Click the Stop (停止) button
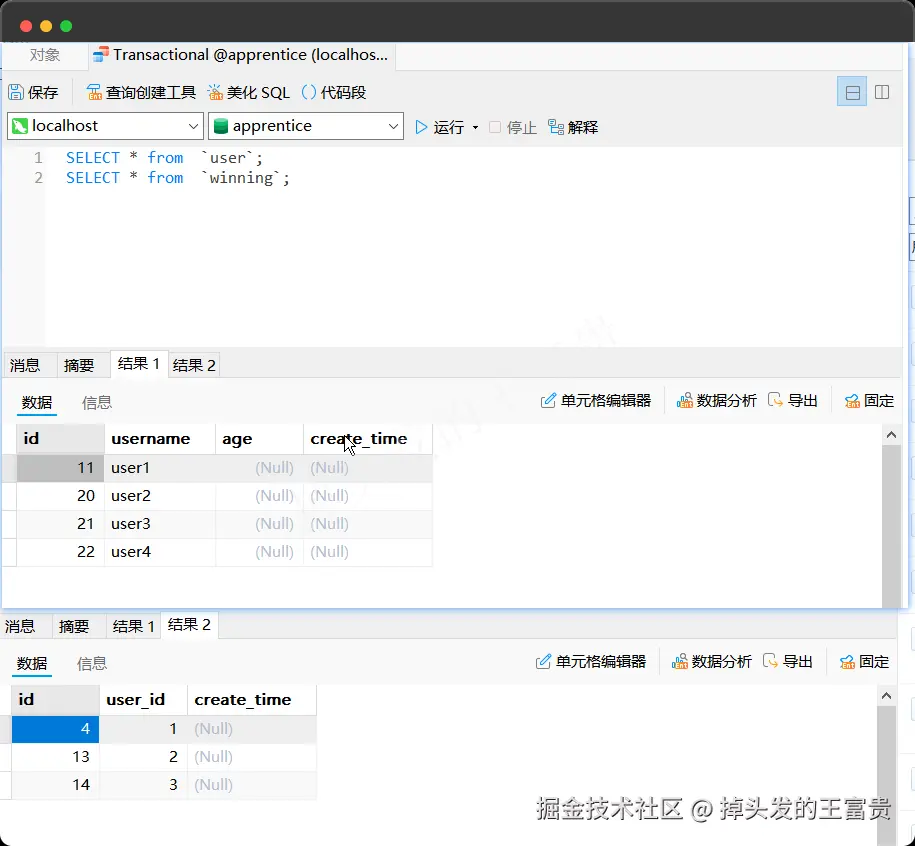Screen dimensions: 915x846 tap(513, 127)
